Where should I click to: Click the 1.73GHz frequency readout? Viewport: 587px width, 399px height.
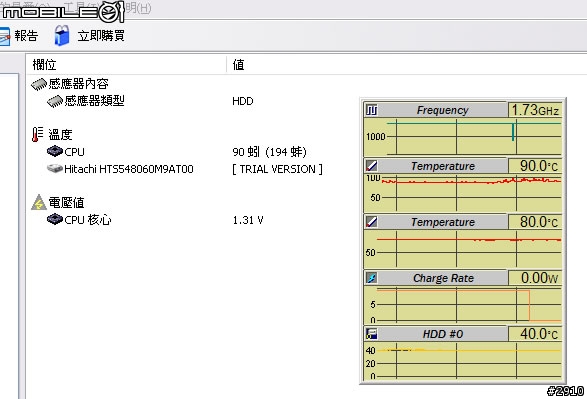(x=535, y=110)
